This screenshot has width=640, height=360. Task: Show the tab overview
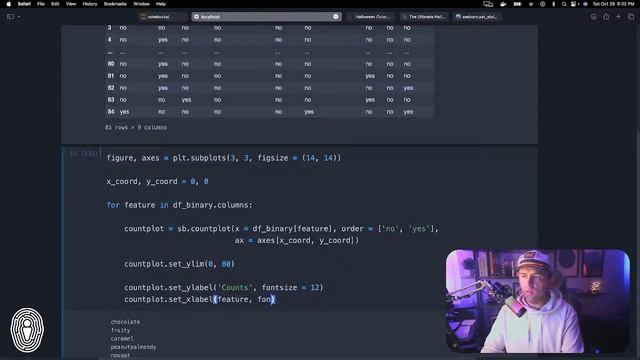pos(631,17)
